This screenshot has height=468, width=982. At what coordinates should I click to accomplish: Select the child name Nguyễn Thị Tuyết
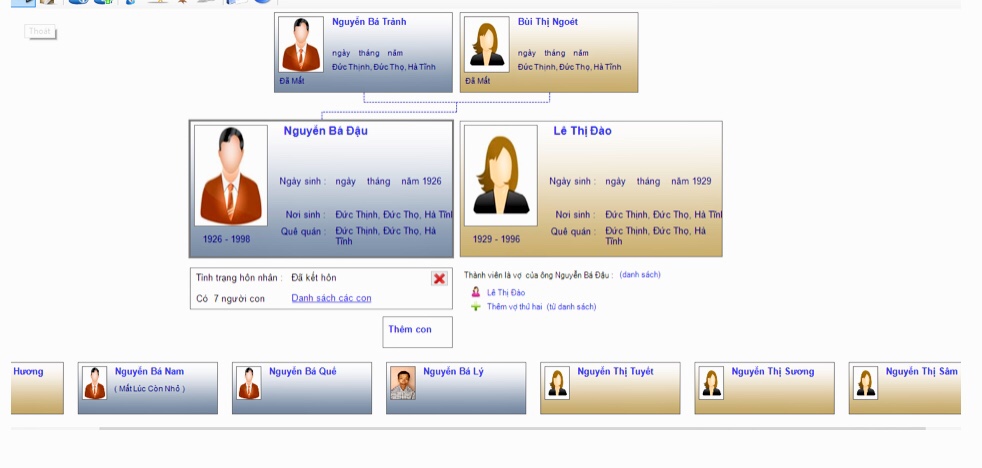tap(615, 372)
